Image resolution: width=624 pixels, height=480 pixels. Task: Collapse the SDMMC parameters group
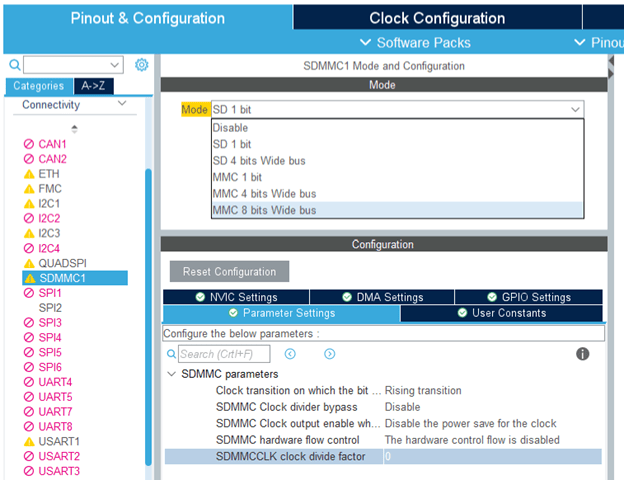tap(171, 374)
